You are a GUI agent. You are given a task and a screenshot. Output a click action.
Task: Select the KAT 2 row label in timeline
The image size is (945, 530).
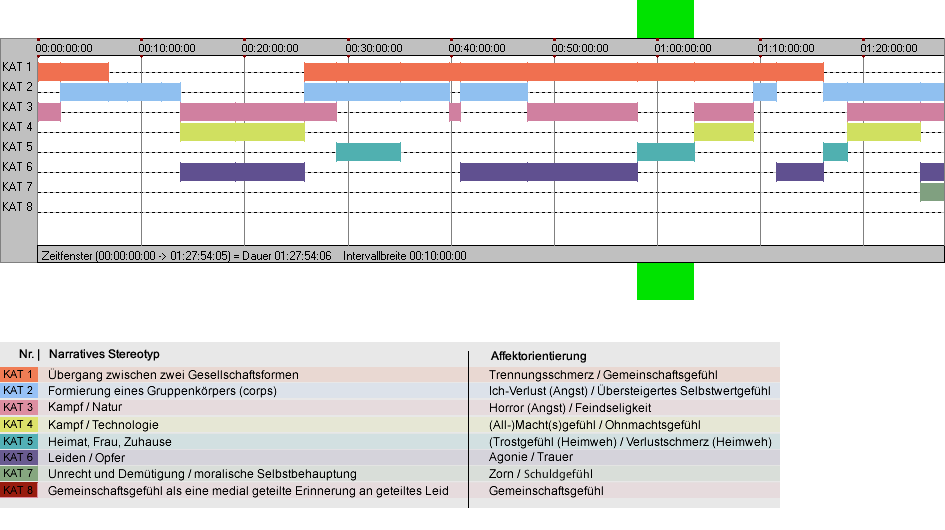(x=17, y=87)
